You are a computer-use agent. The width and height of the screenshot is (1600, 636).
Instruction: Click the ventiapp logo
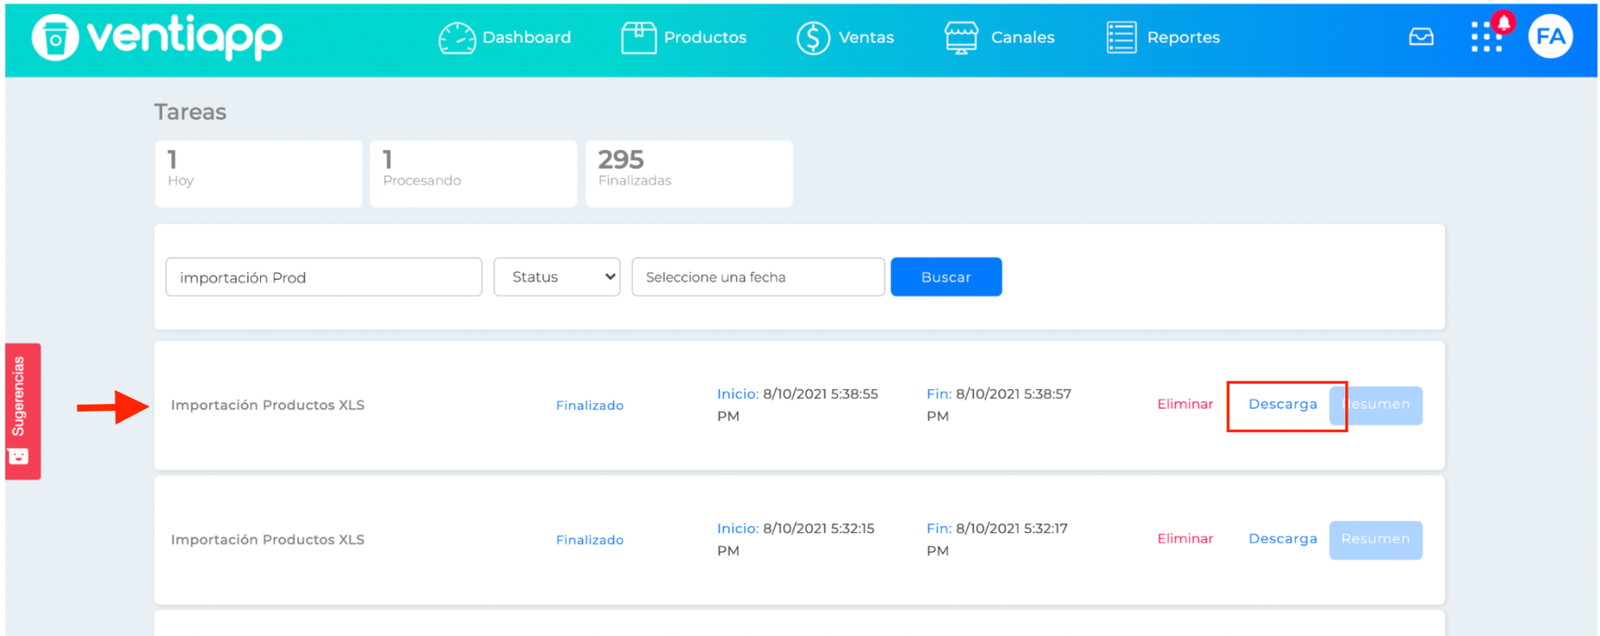(x=157, y=38)
